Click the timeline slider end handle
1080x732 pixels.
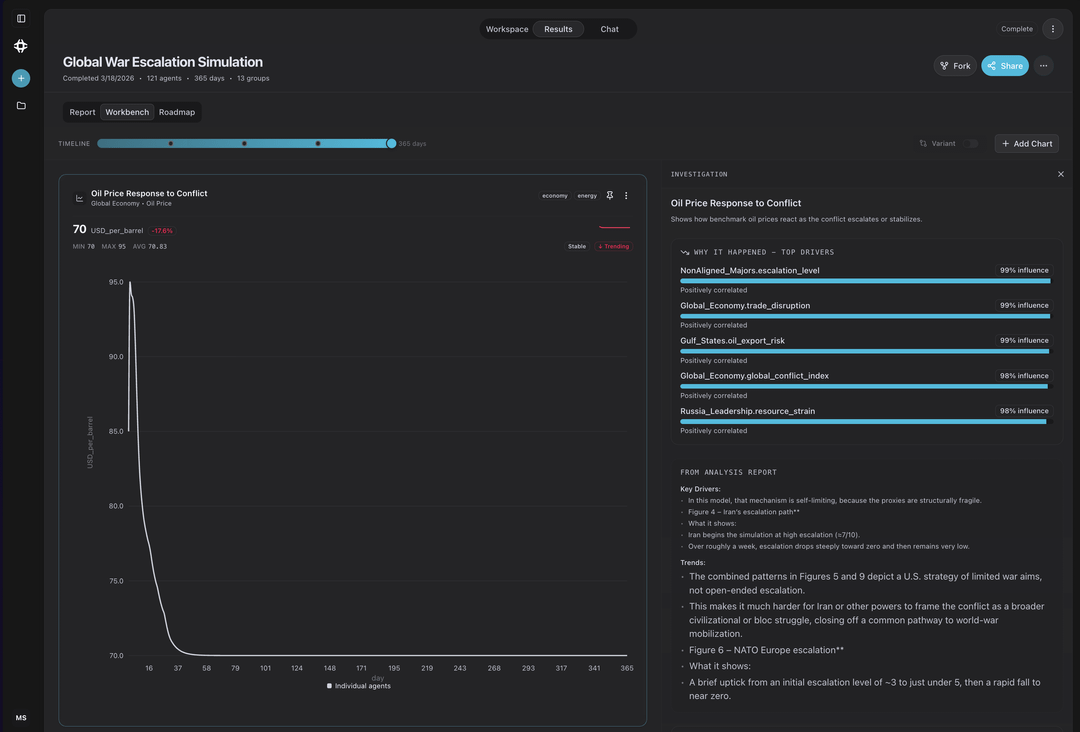click(x=391, y=144)
